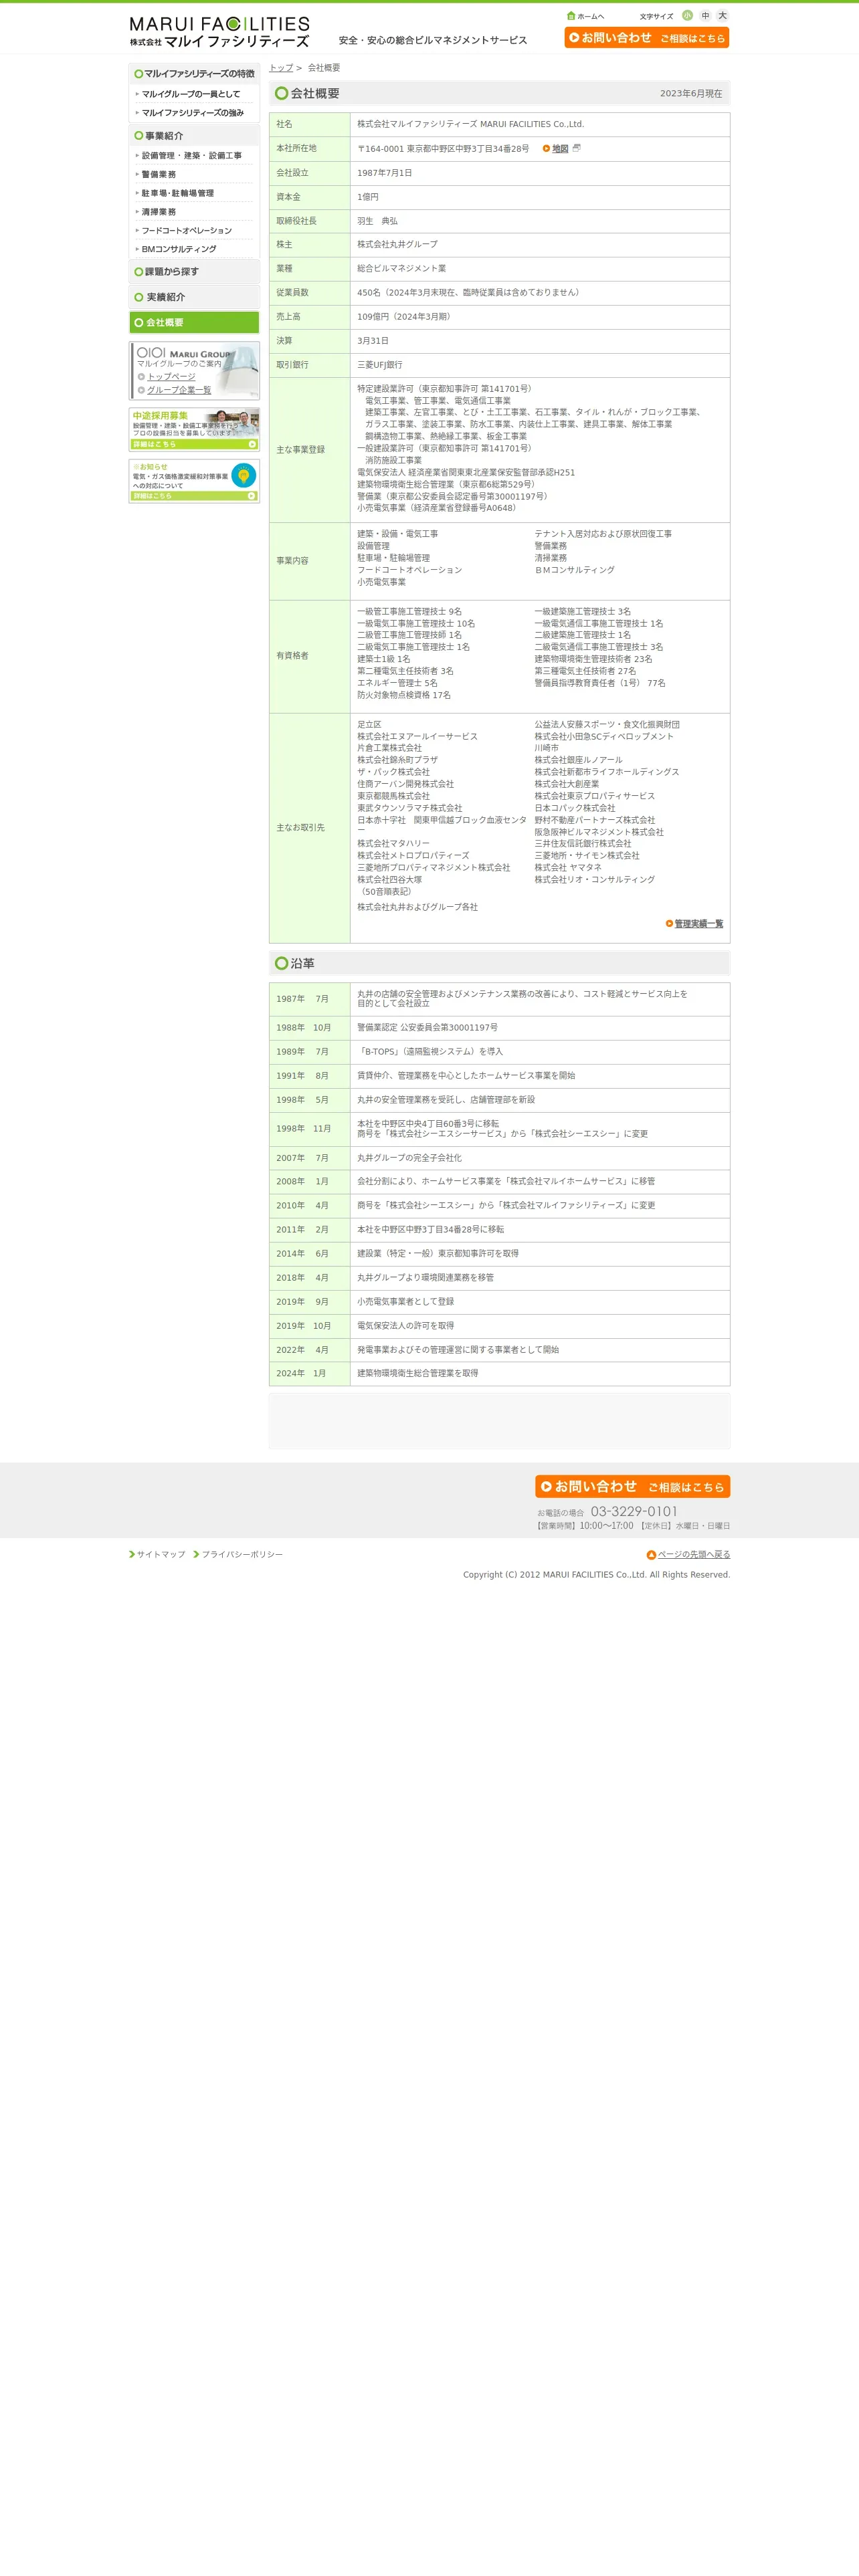Click popup window icon next to 地図
The height and width of the screenshot is (2576, 859).
pyautogui.click(x=576, y=148)
